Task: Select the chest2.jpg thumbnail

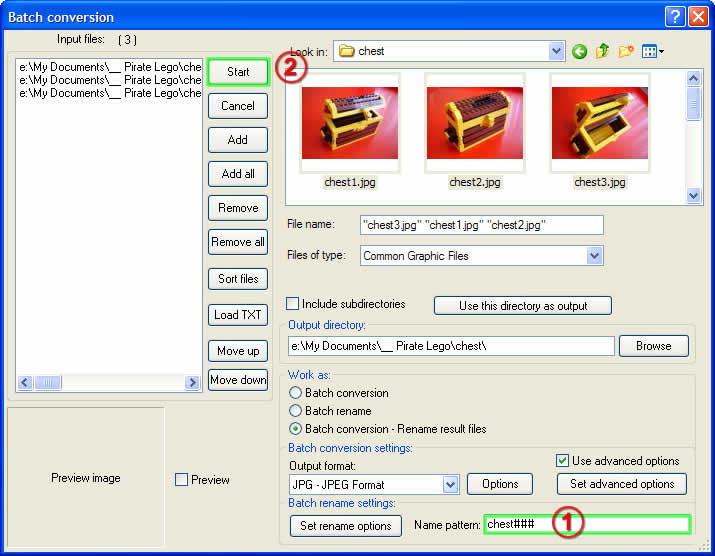Action: pos(475,123)
